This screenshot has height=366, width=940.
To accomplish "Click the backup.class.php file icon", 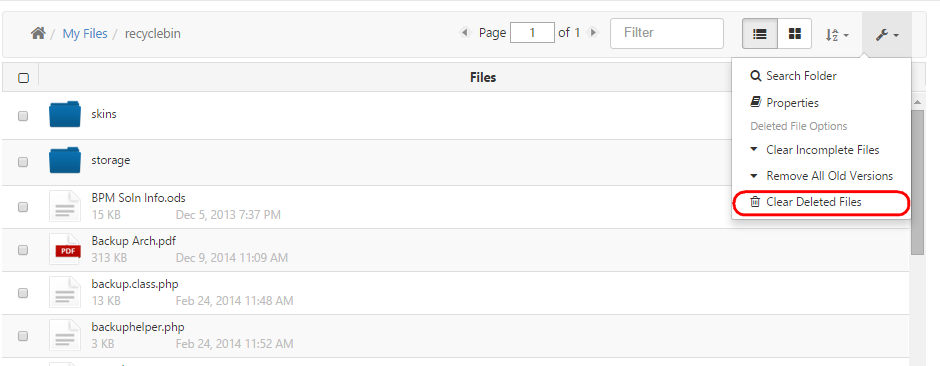I will pos(65,292).
